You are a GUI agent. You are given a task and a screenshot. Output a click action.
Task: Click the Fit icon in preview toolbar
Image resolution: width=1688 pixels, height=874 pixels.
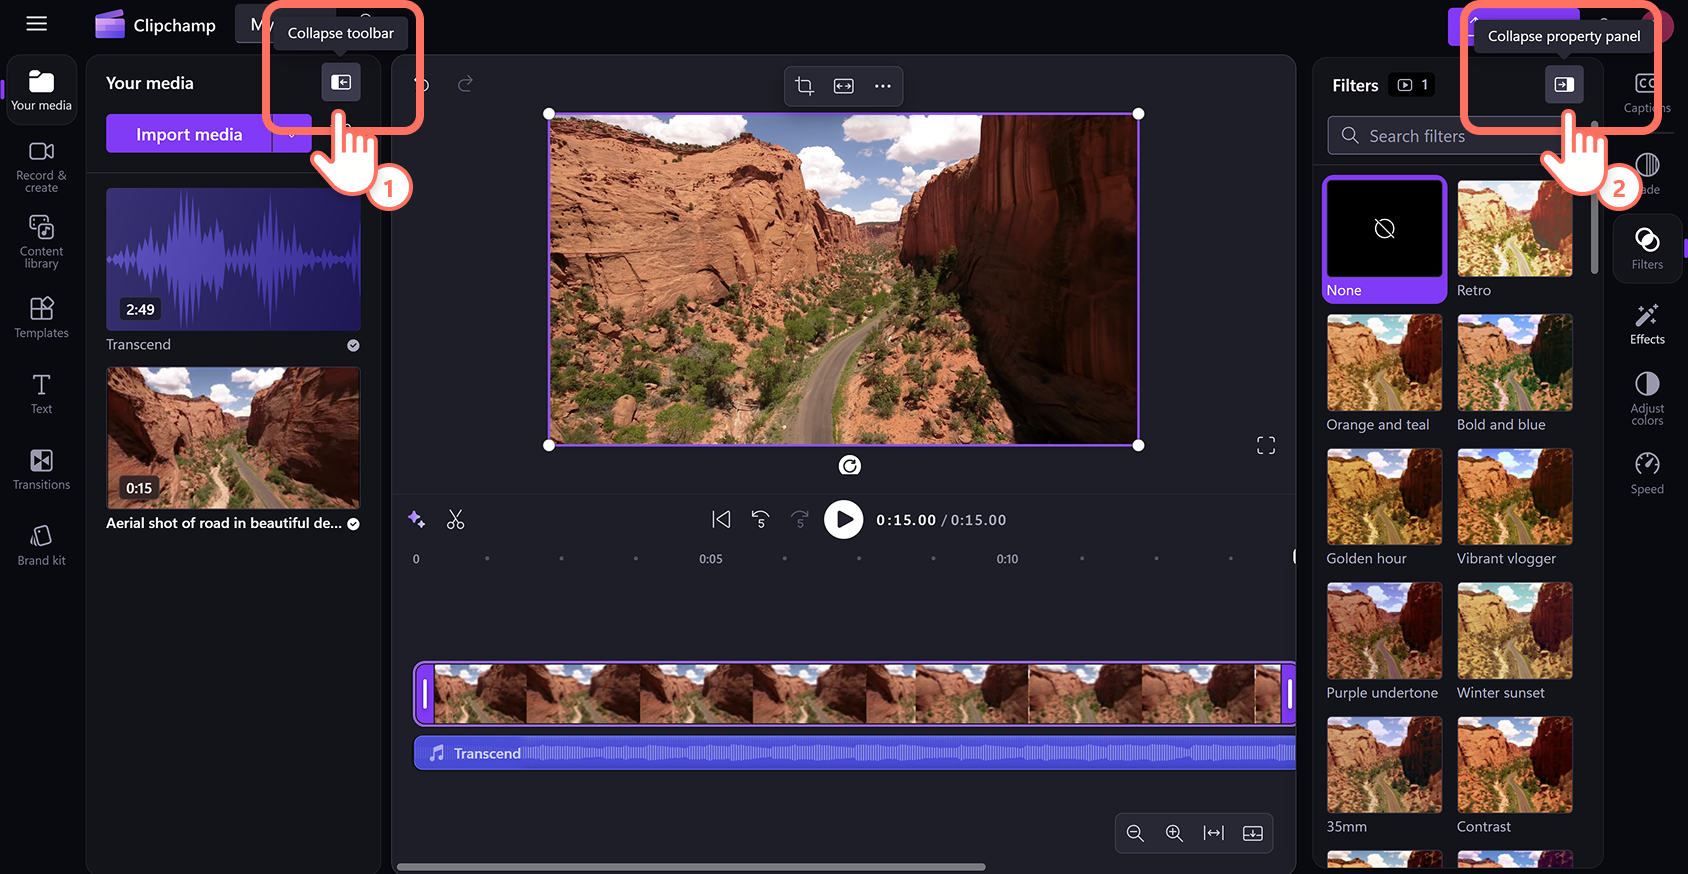coord(844,86)
